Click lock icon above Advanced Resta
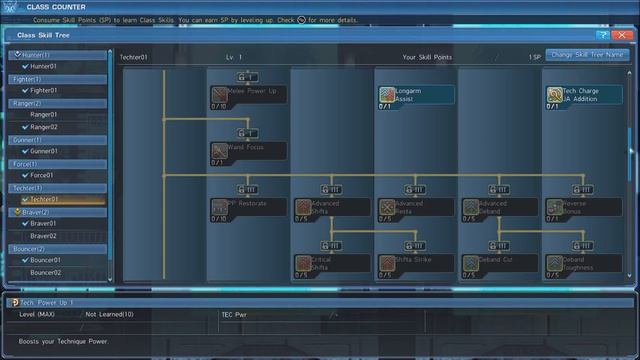The image size is (640, 360). [415, 189]
